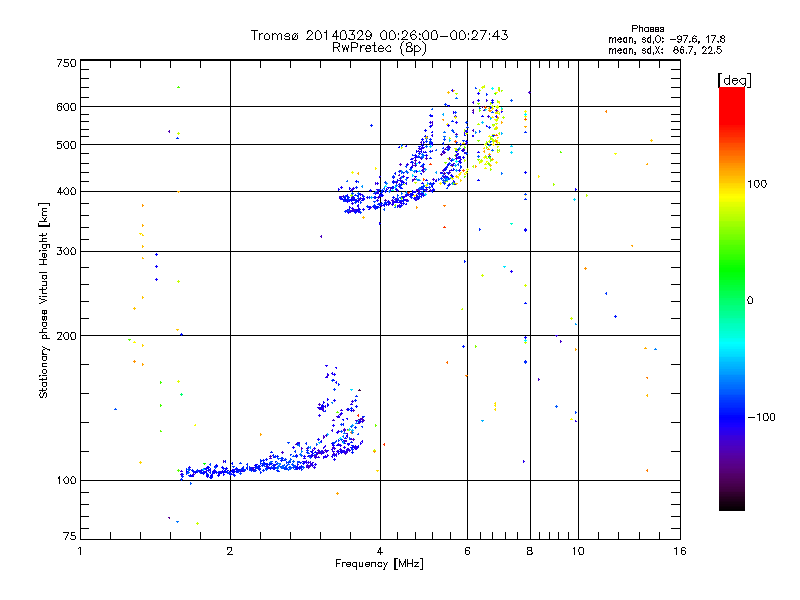Click the y-axis tick label '500'
800x600 pixels.
point(66,145)
